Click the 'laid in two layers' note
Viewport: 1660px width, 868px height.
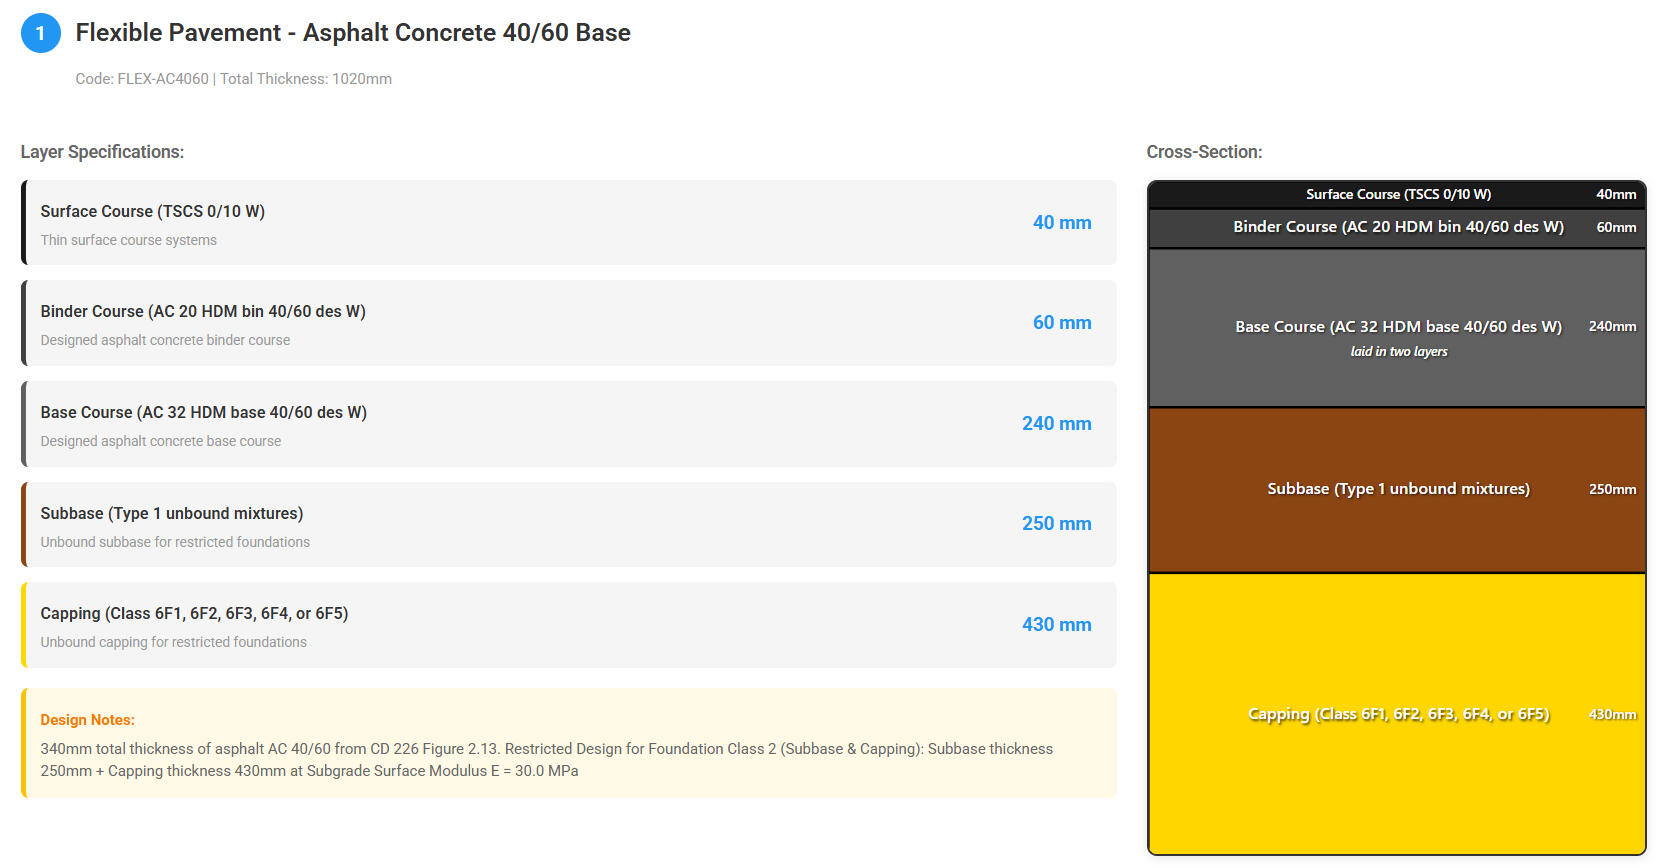point(1398,352)
